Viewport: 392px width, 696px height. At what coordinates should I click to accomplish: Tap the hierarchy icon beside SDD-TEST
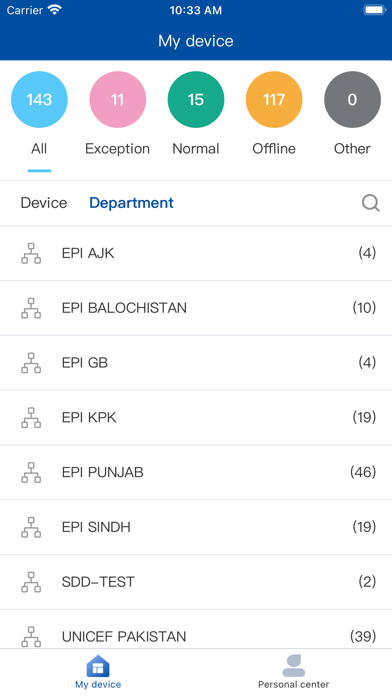pyautogui.click(x=31, y=582)
